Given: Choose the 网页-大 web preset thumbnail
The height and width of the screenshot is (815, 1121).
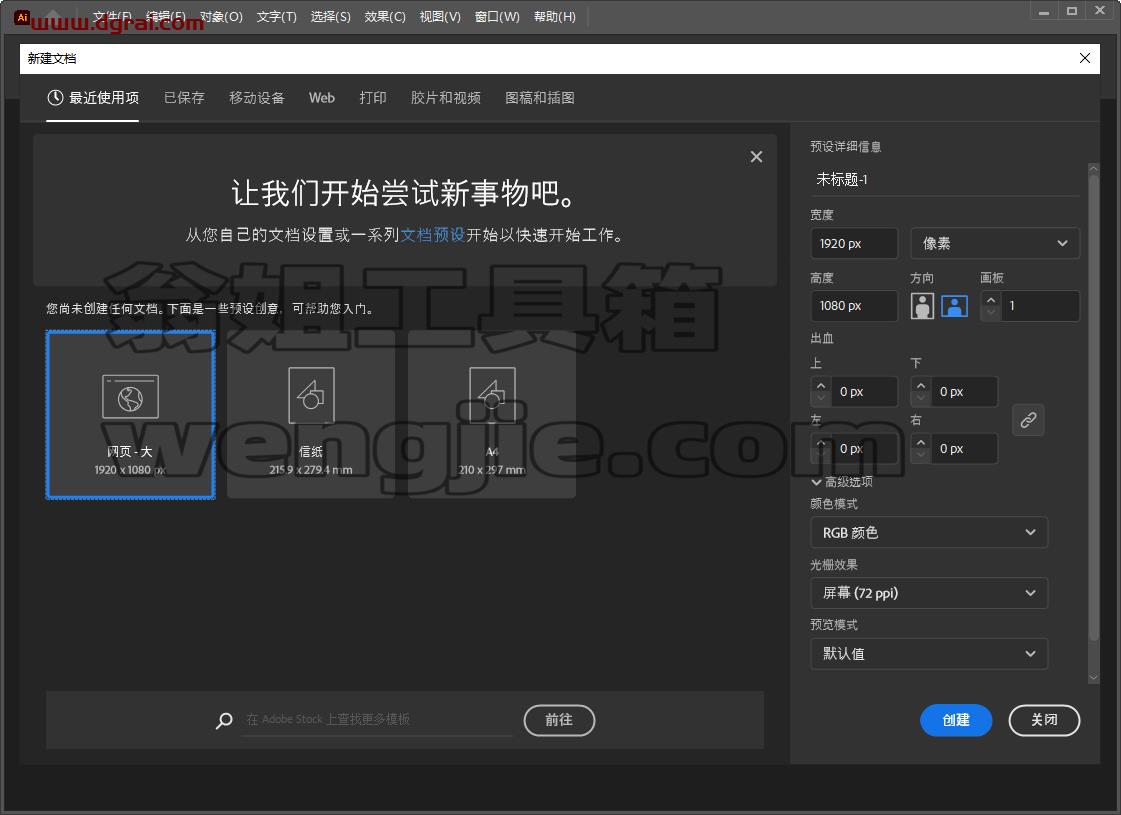Looking at the screenshot, I should coord(130,415).
